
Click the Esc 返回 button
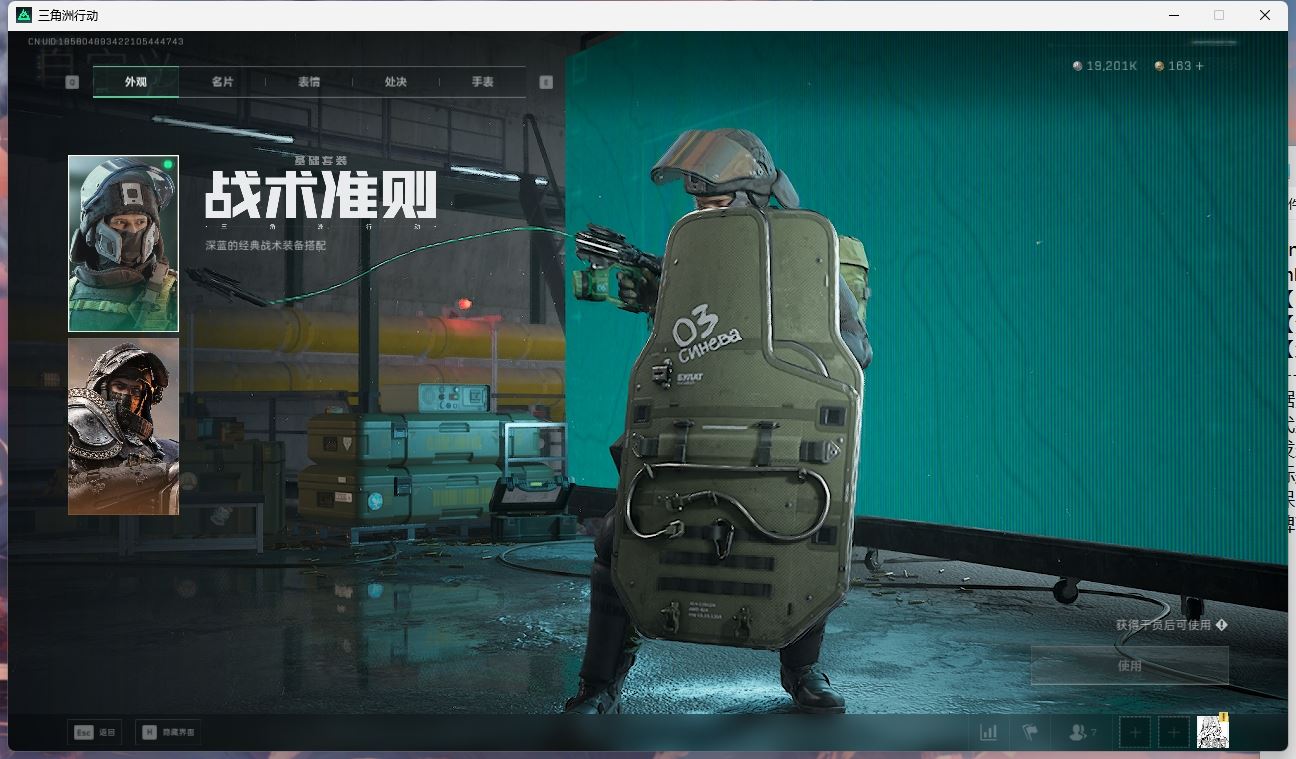pyautogui.click(x=94, y=731)
